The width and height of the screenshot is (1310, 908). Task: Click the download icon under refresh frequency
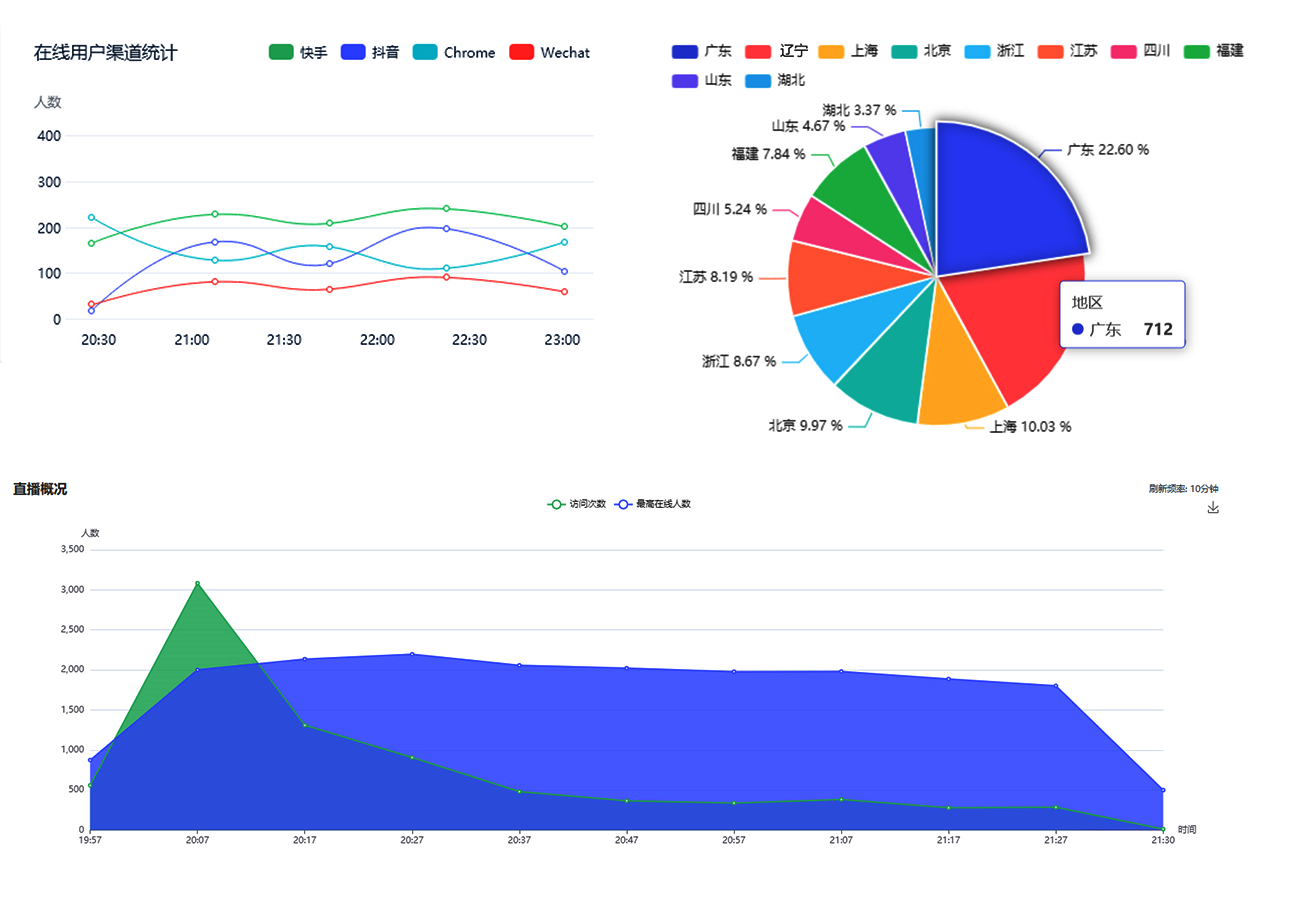pos(1213,508)
